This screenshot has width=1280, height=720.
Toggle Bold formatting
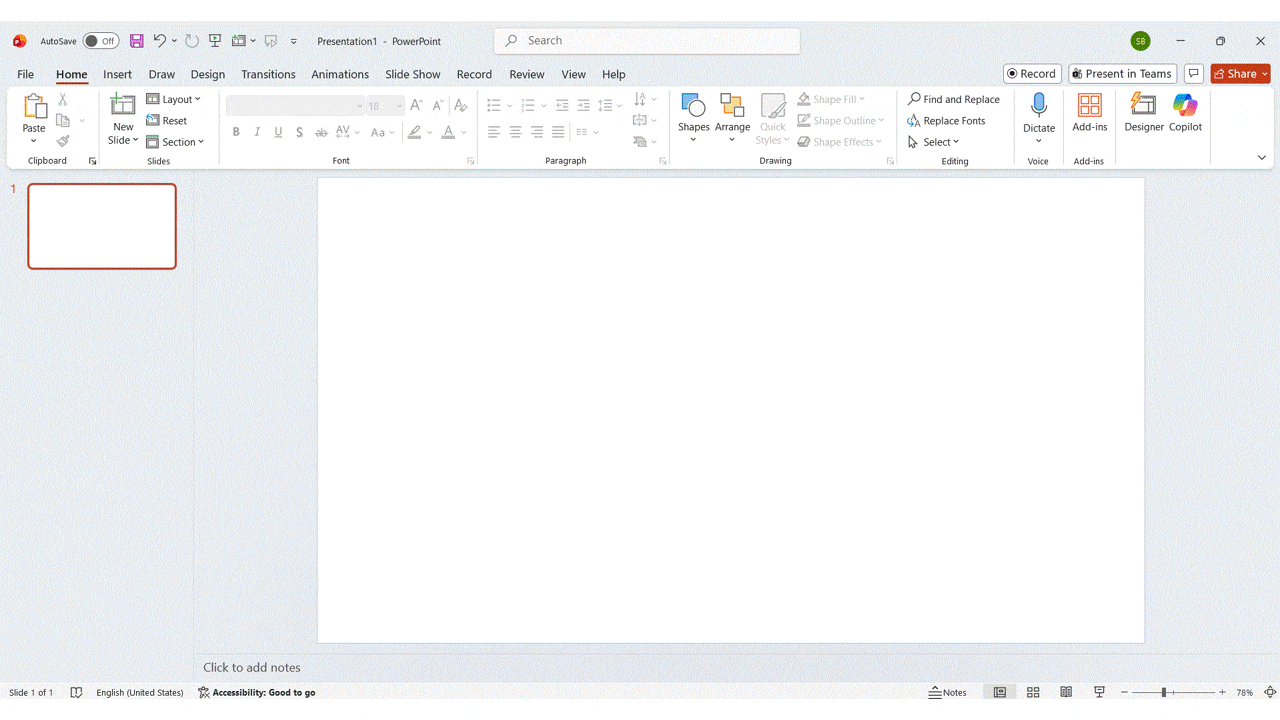click(236, 131)
